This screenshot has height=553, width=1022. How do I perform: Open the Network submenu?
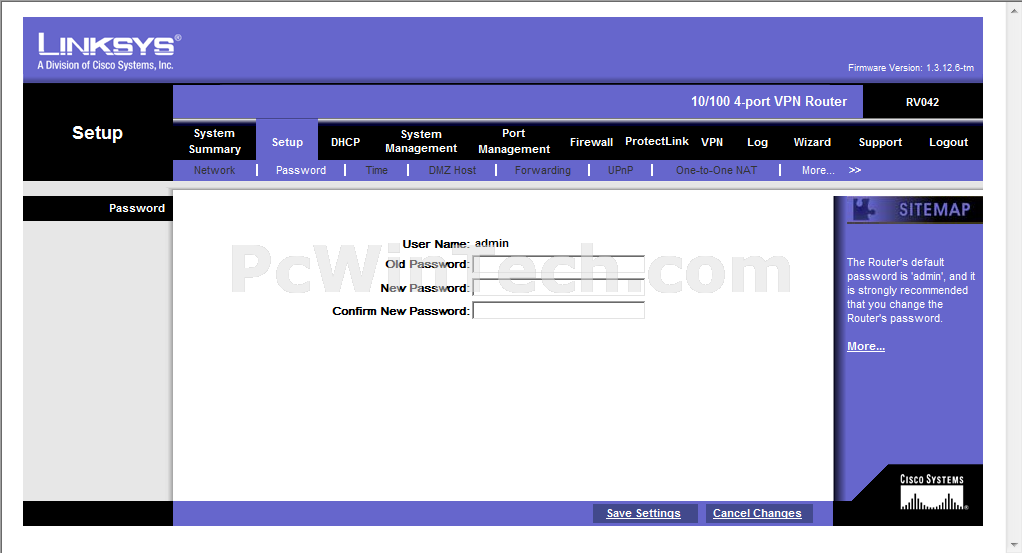click(214, 170)
